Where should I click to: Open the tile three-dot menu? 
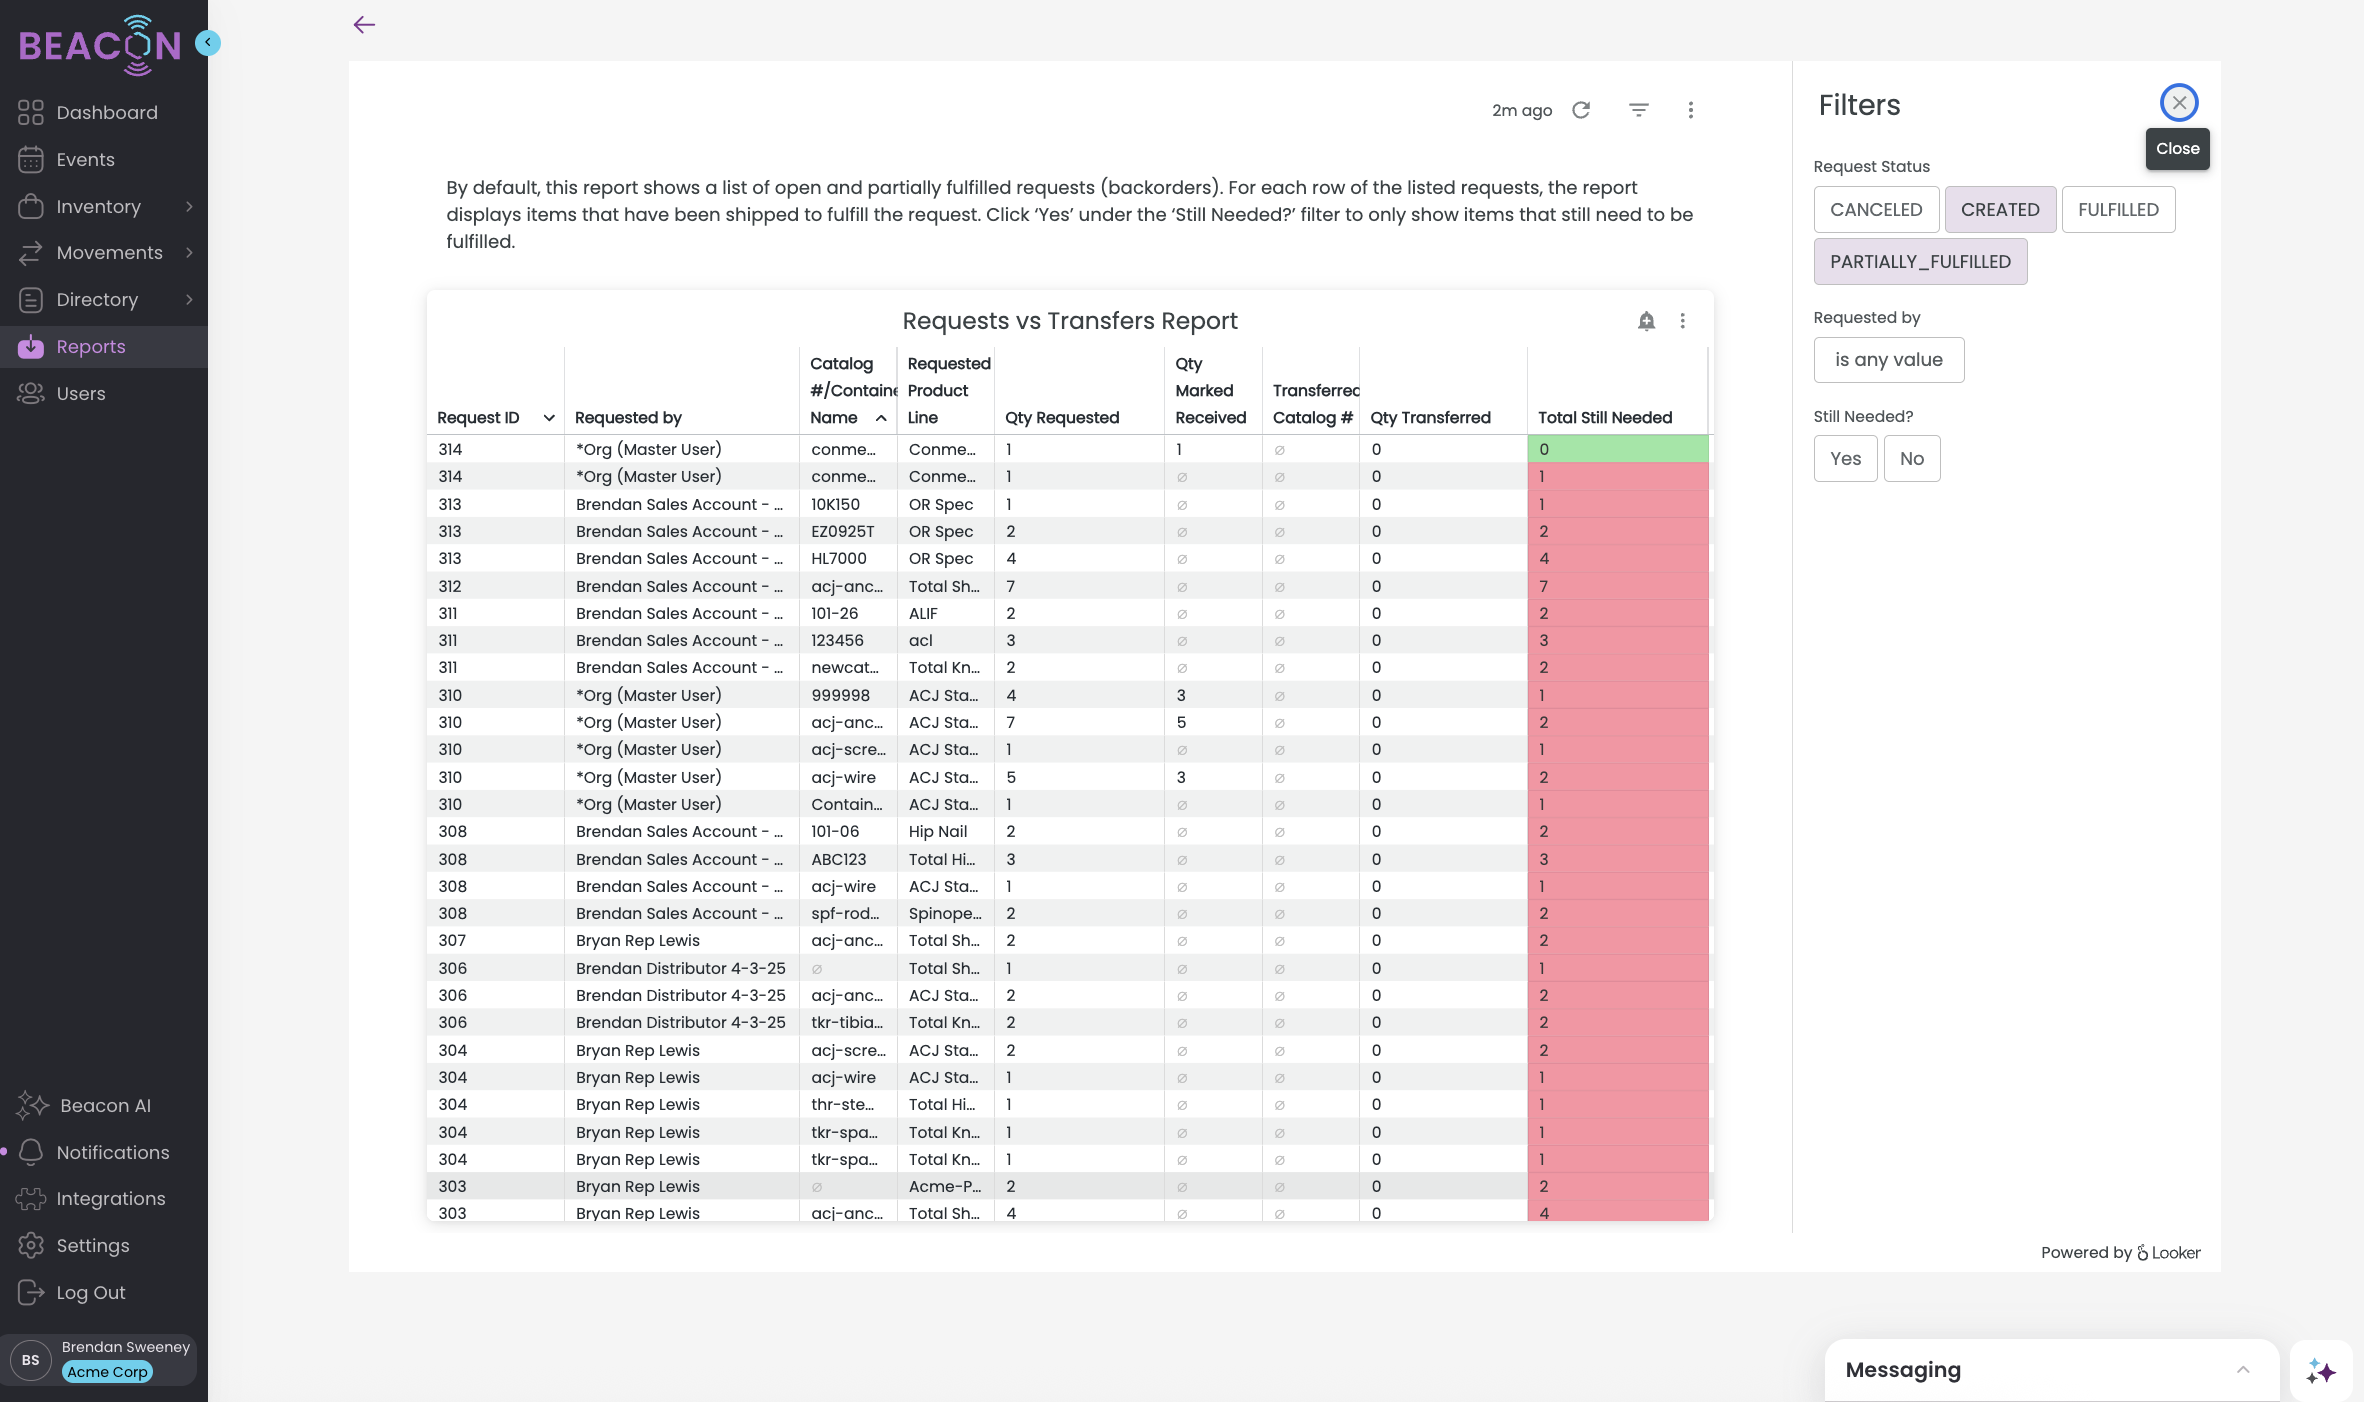[x=1683, y=321]
